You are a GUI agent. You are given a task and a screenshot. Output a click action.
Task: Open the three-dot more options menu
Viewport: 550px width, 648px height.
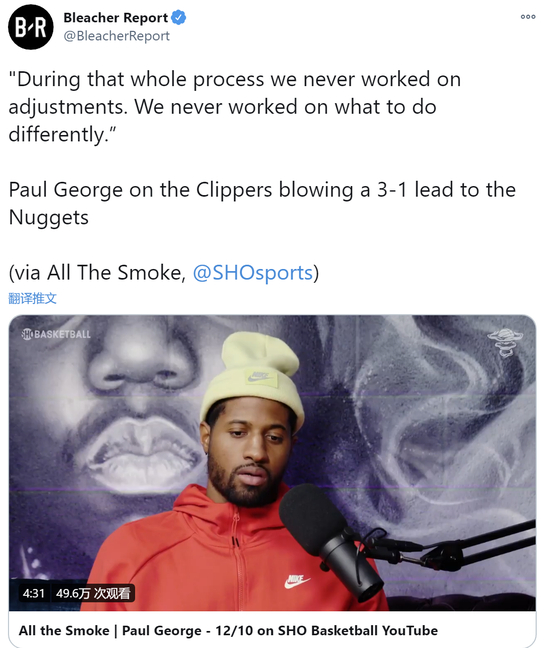[528, 17]
